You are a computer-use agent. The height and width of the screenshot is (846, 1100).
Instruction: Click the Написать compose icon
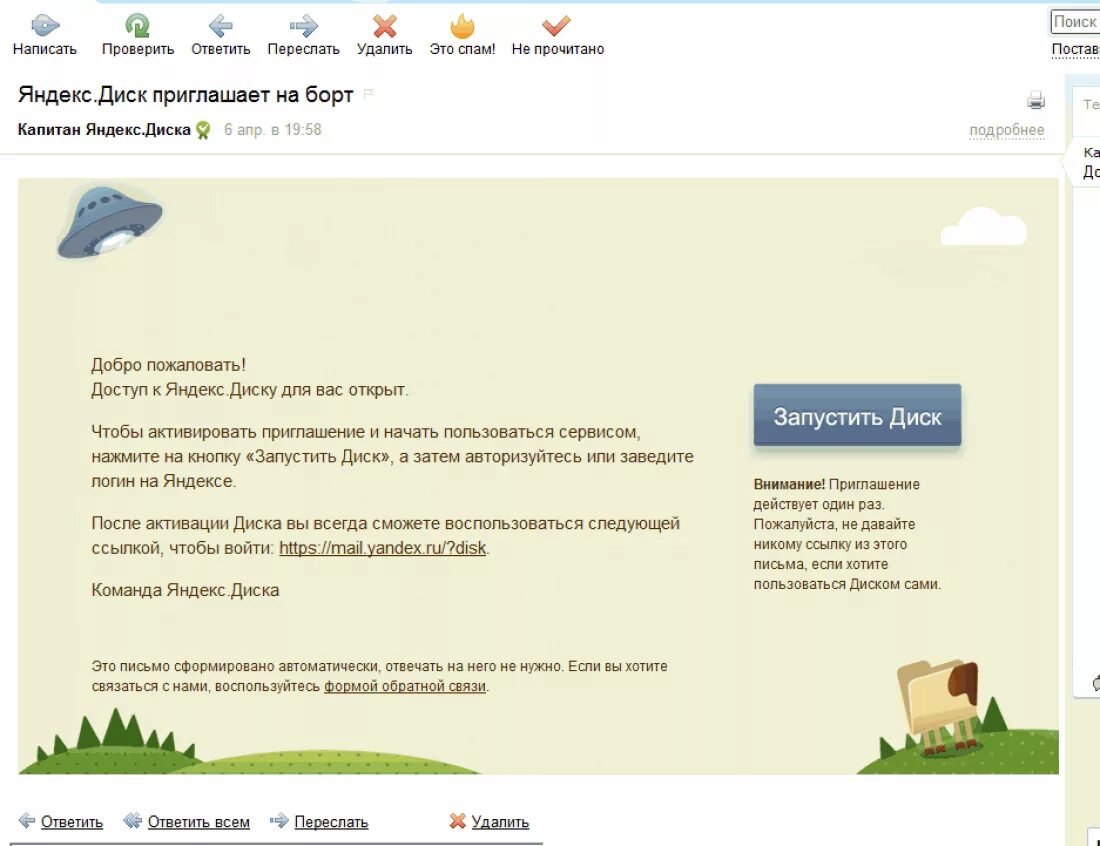(45, 26)
